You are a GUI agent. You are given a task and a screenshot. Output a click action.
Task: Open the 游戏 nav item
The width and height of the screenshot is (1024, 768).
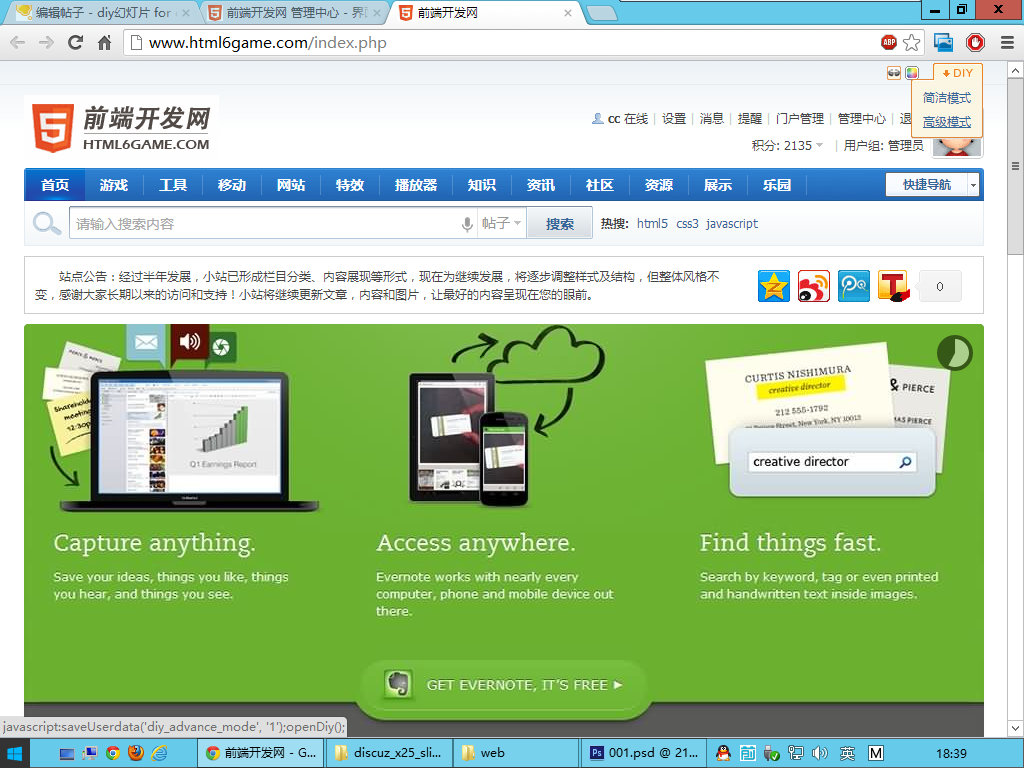pos(114,185)
